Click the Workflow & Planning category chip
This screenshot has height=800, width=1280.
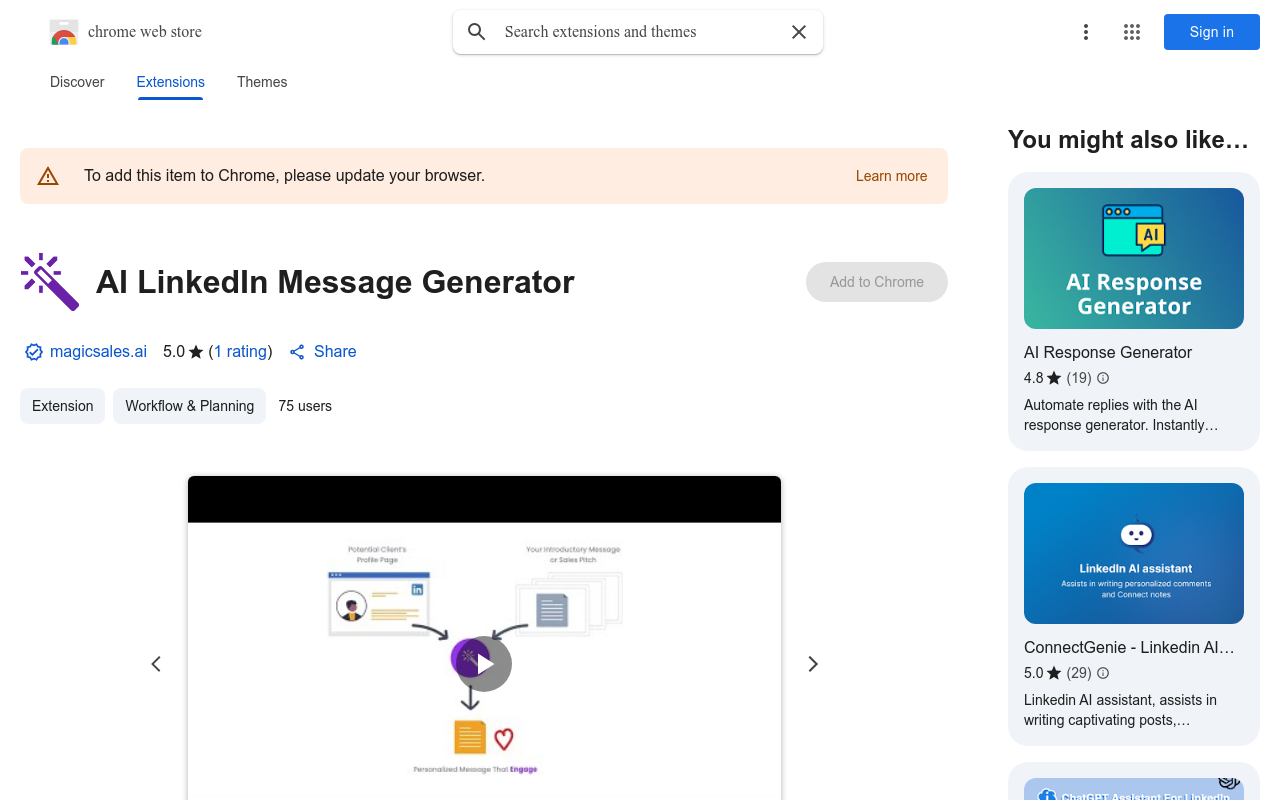coord(189,406)
